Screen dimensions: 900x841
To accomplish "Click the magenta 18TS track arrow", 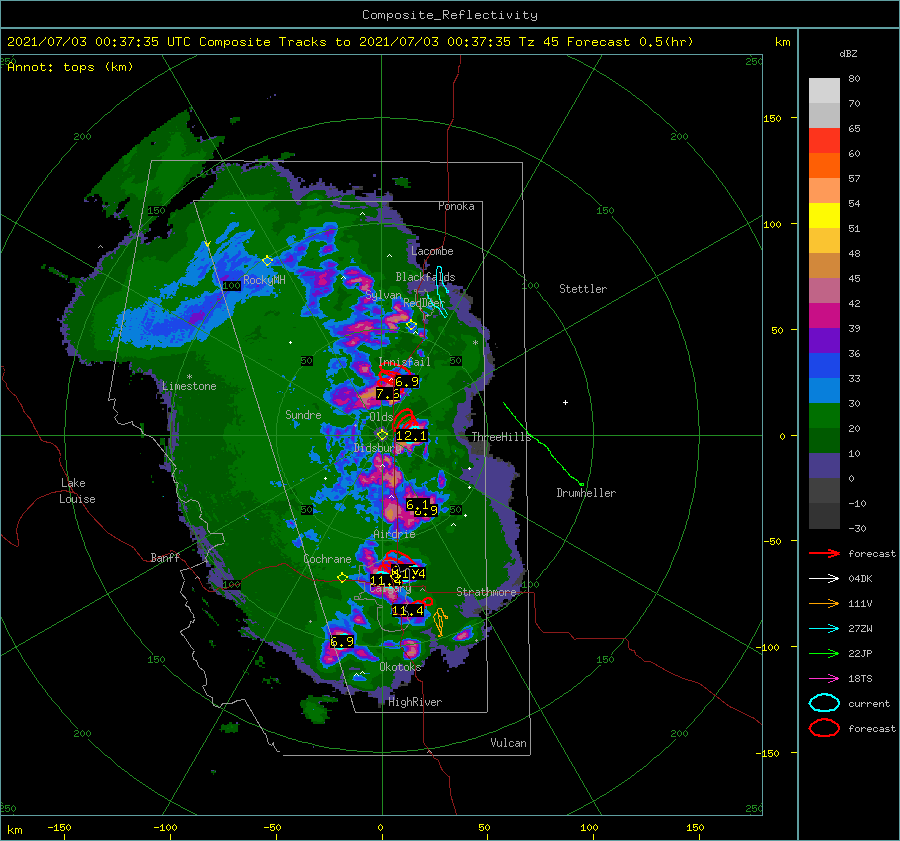I will point(824,679).
